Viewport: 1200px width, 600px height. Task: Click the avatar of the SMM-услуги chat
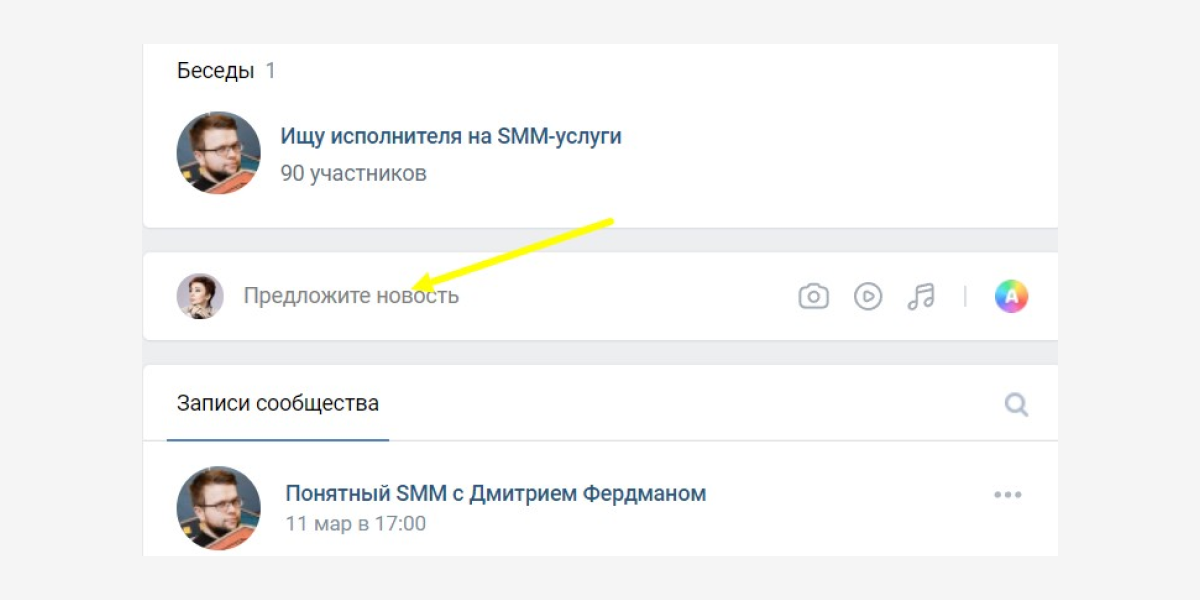tap(218, 153)
